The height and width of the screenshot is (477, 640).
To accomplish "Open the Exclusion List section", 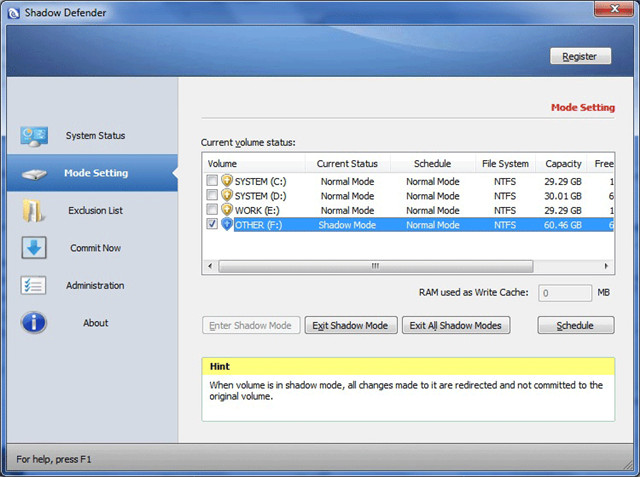I will point(92,211).
